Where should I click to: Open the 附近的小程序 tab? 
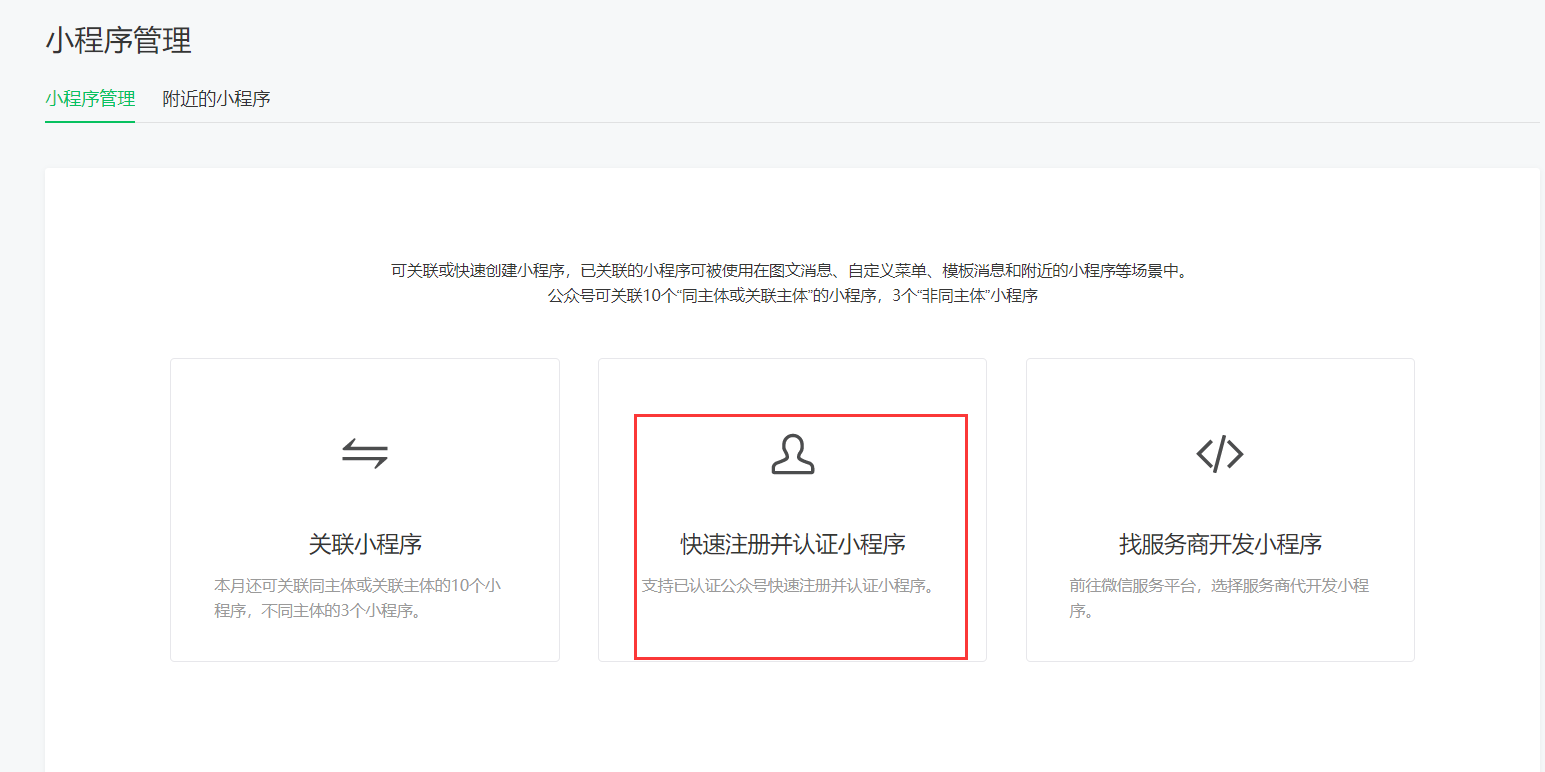[217, 99]
